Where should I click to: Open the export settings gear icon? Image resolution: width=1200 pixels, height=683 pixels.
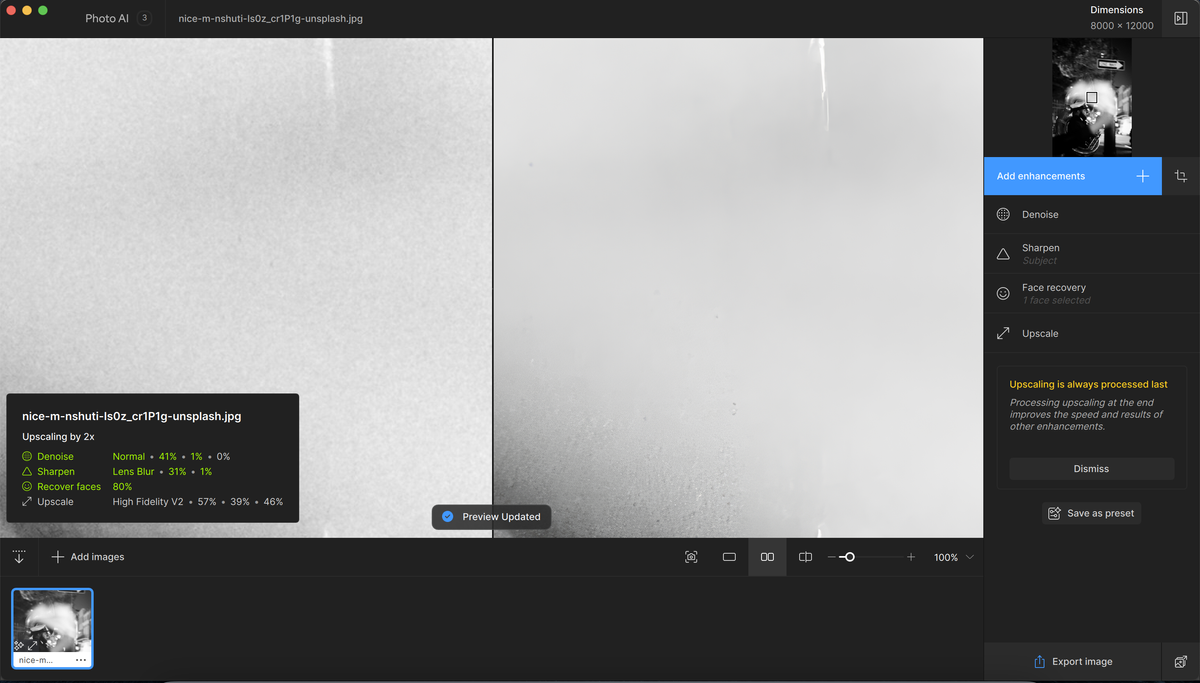(1180, 661)
